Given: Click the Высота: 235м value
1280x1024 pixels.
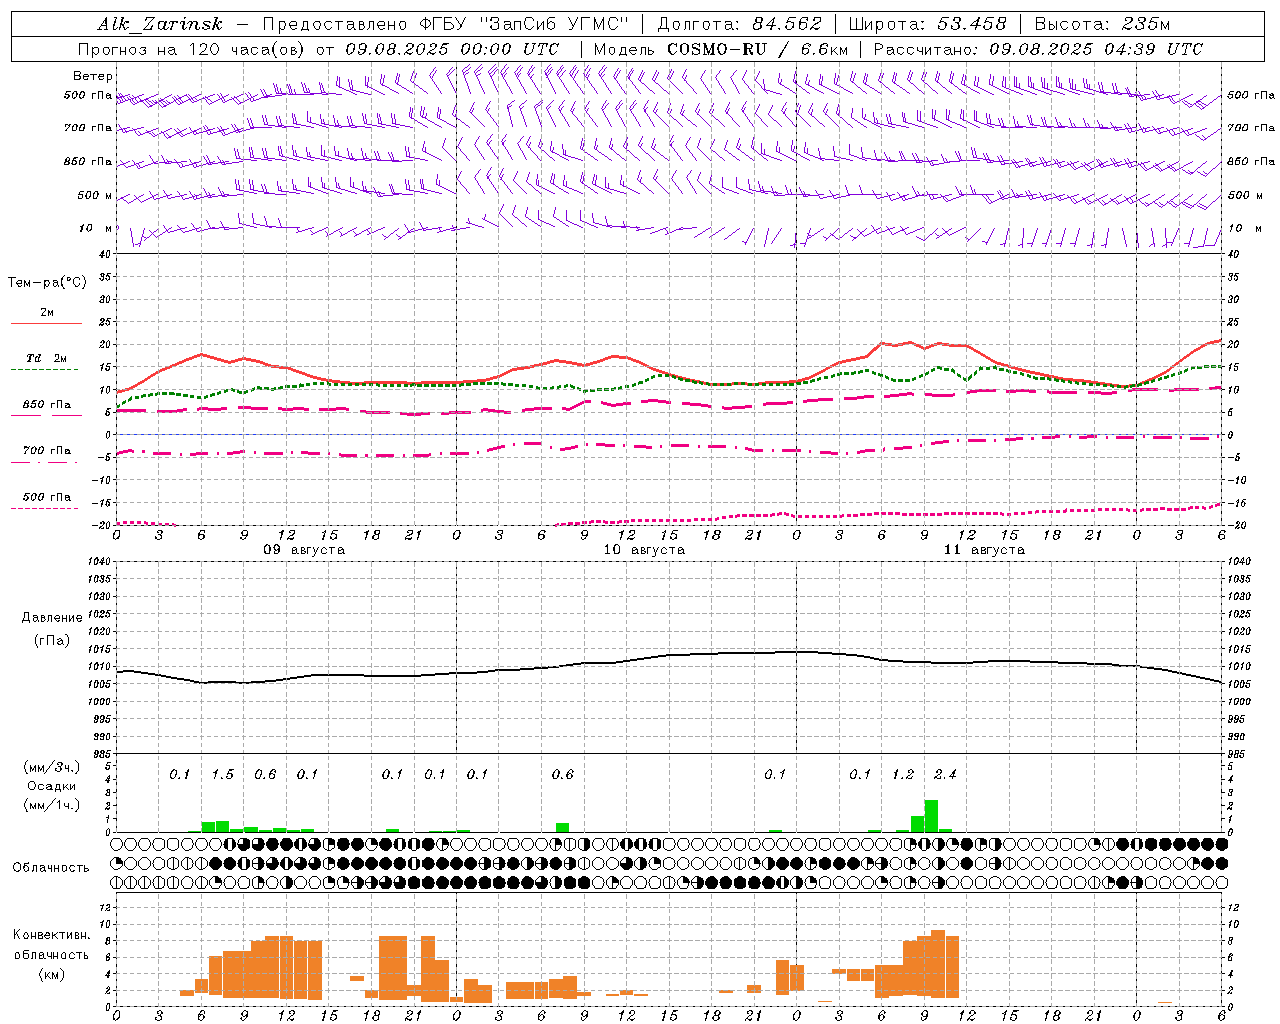Looking at the screenshot, I should coord(1102,24).
